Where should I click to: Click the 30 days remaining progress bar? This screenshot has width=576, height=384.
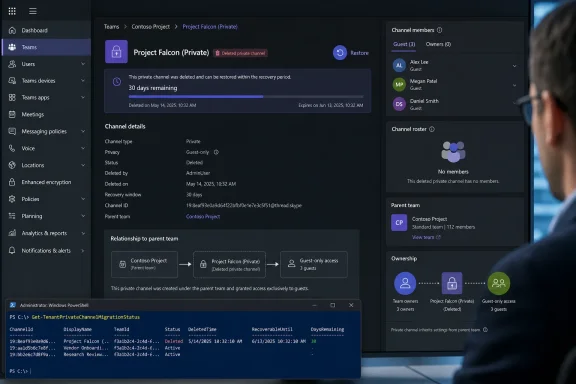246,96
